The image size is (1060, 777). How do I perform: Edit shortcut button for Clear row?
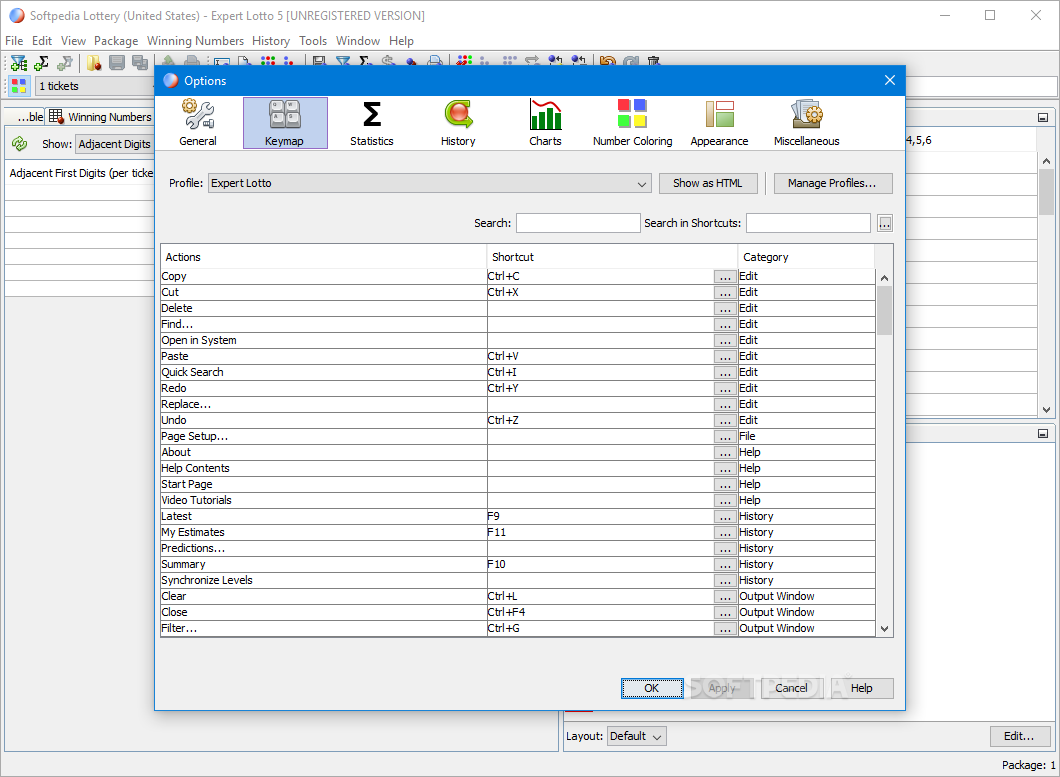click(x=725, y=596)
